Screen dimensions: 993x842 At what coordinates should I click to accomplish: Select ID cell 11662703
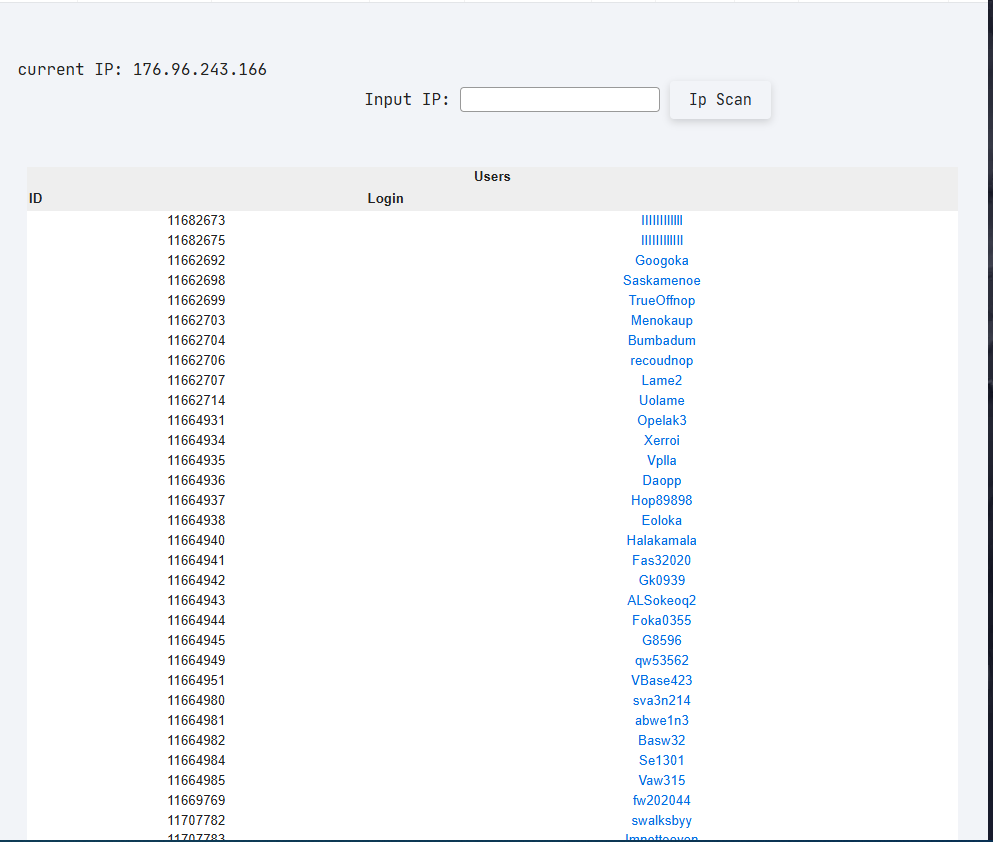pyautogui.click(x=196, y=320)
